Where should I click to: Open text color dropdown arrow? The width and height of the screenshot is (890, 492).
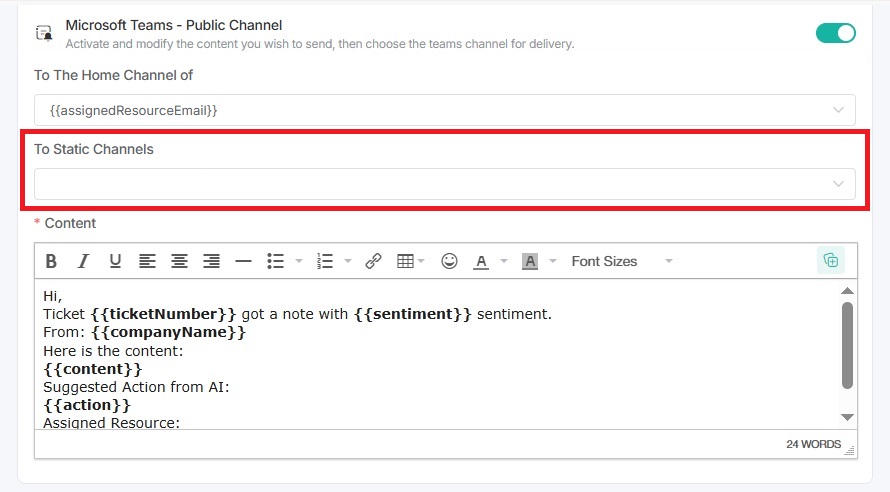(503, 261)
